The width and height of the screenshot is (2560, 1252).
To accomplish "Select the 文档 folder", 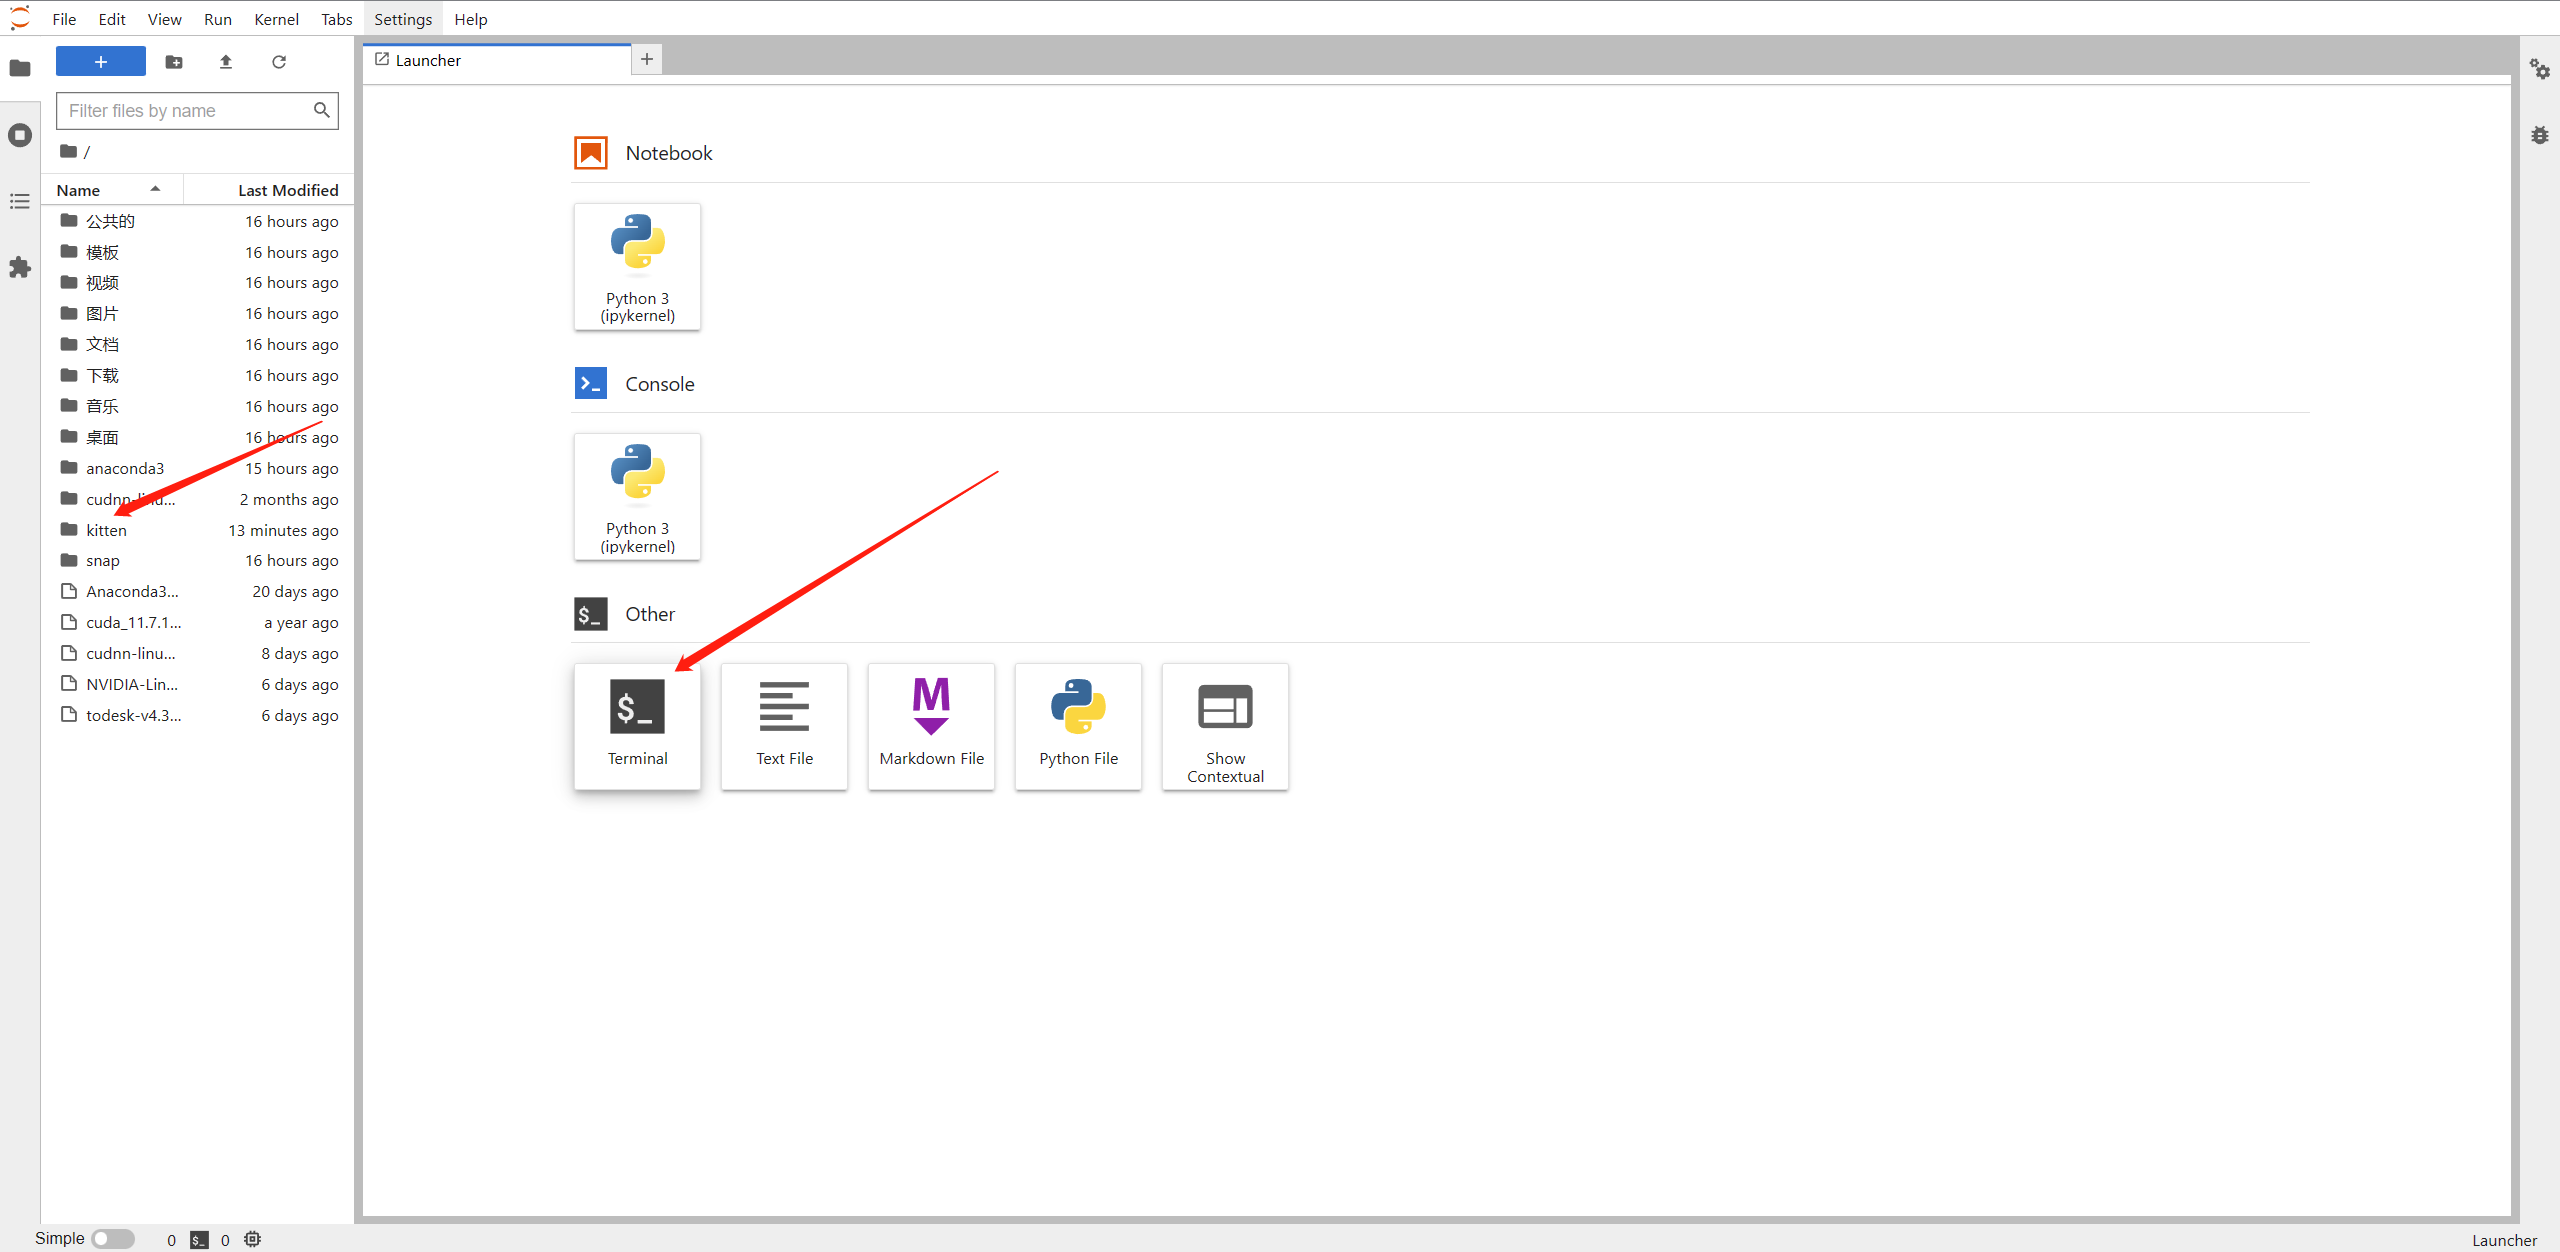I will point(198,345).
